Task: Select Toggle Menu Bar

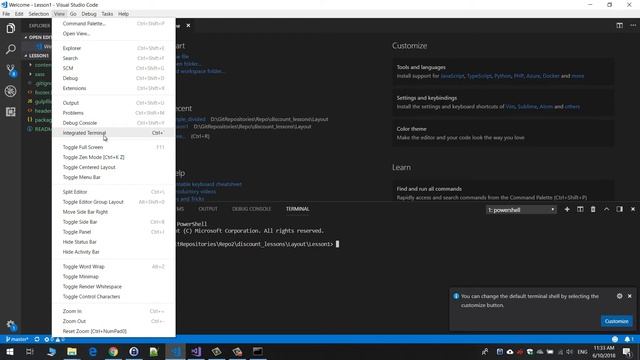Action: pyautogui.click(x=113, y=177)
